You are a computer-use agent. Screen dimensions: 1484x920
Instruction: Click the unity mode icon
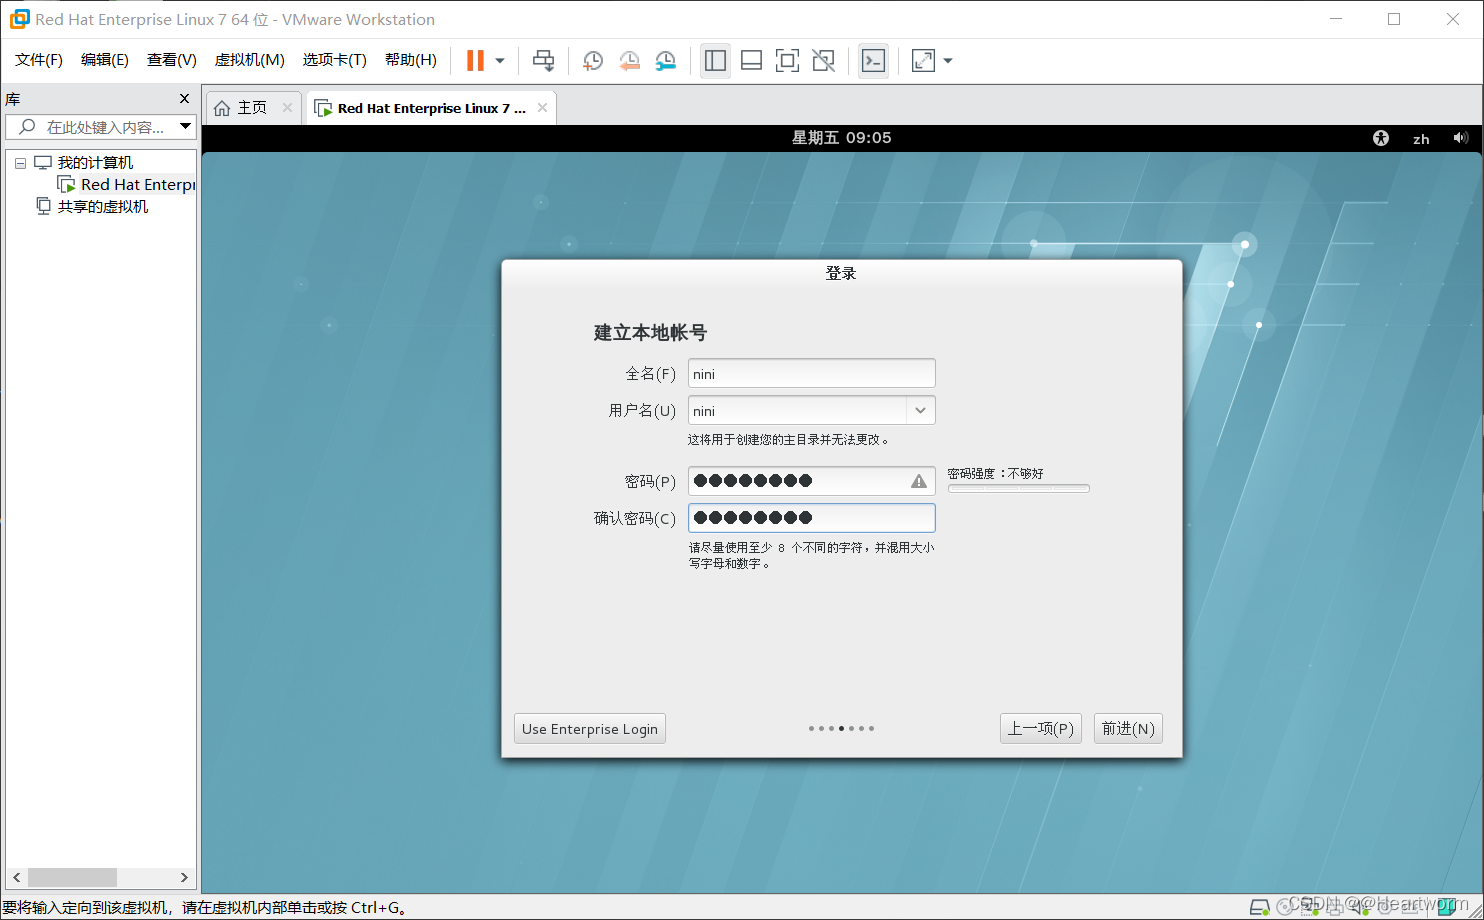point(823,61)
